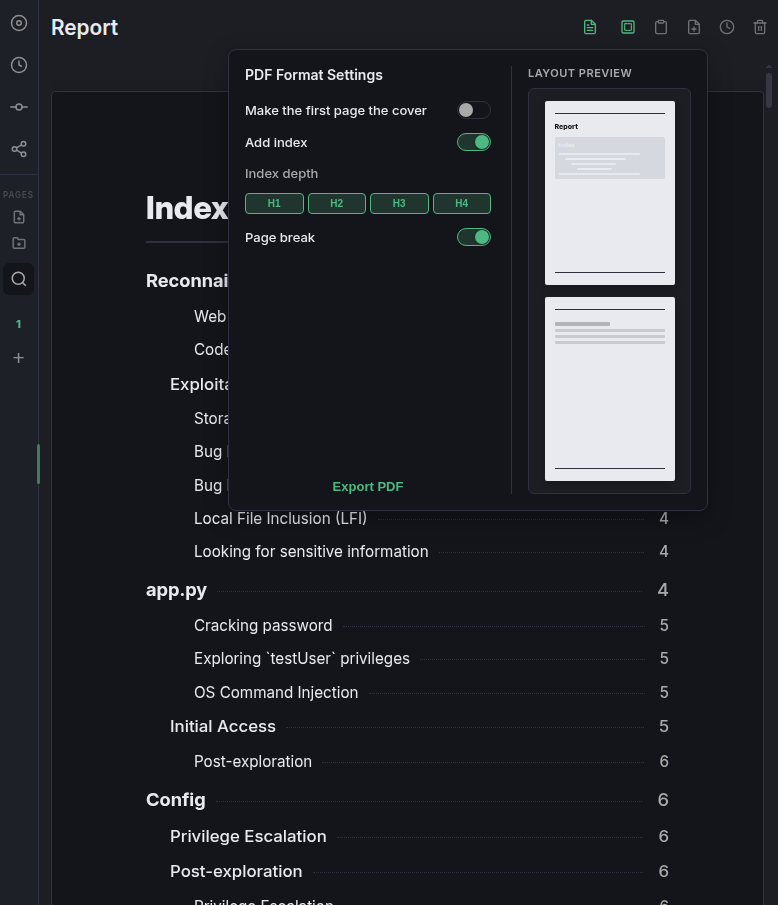Open the search magnifier in sidebar
Image resolution: width=778 pixels, height=905 pixels.
pos(19,279)
